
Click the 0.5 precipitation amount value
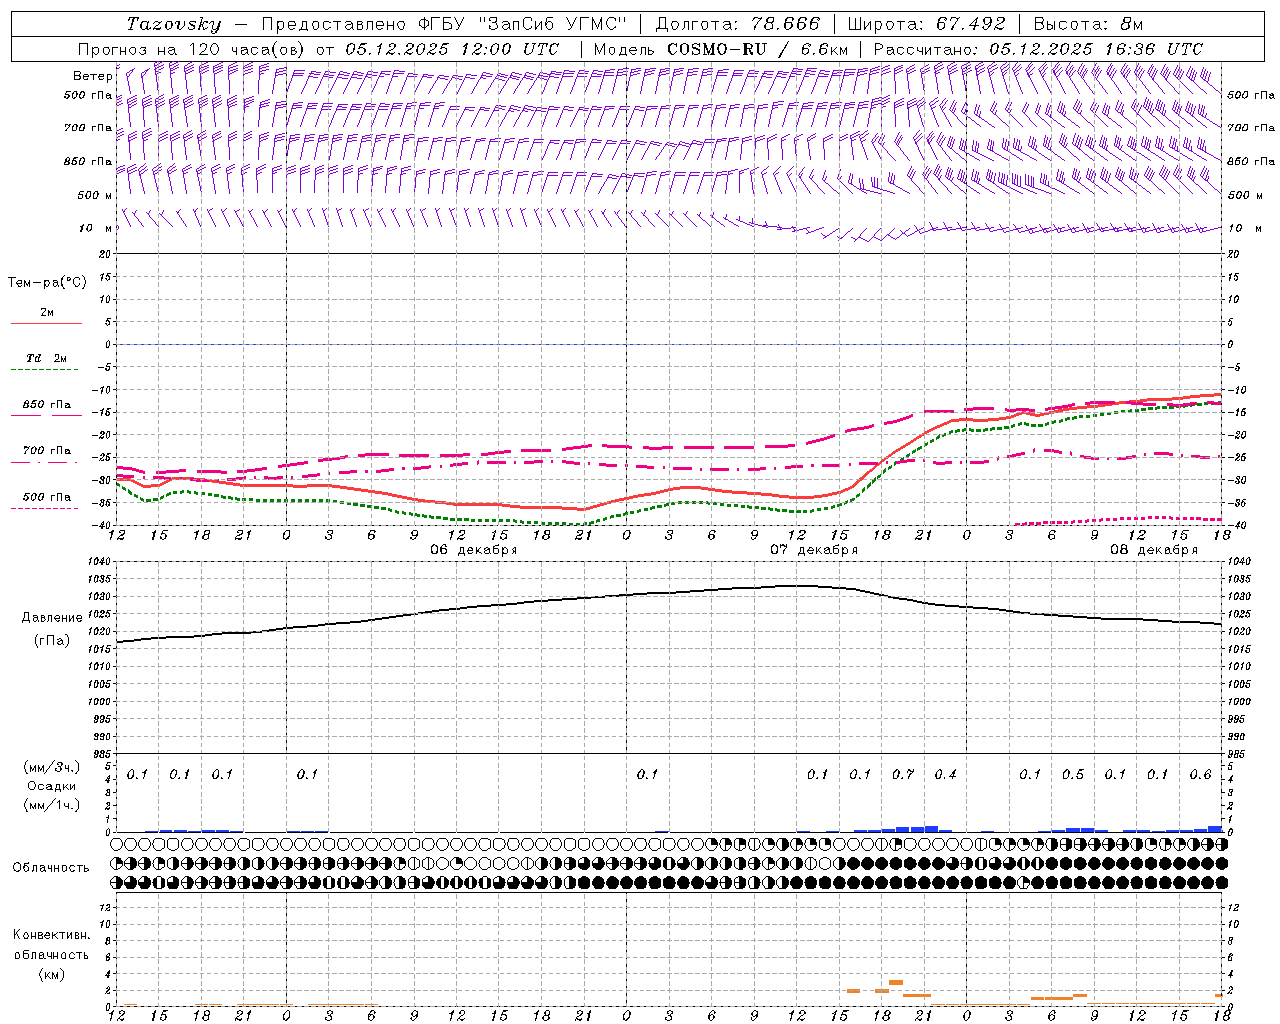[1073, 774]
